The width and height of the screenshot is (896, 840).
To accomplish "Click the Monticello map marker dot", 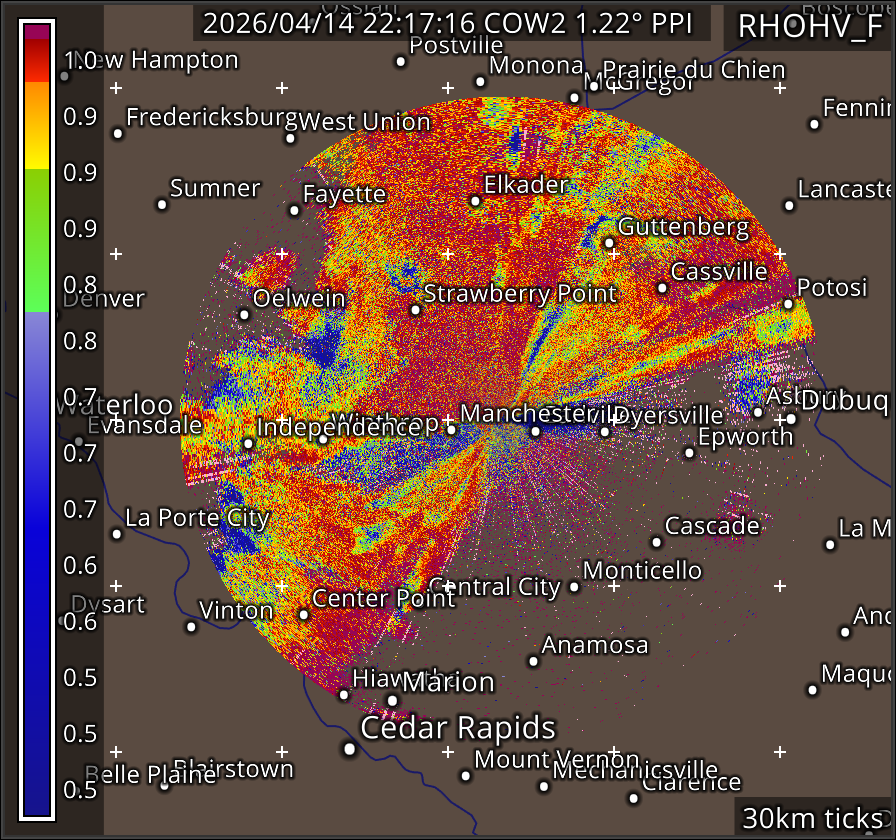I will pyautogui.click(x=574, y=586).
